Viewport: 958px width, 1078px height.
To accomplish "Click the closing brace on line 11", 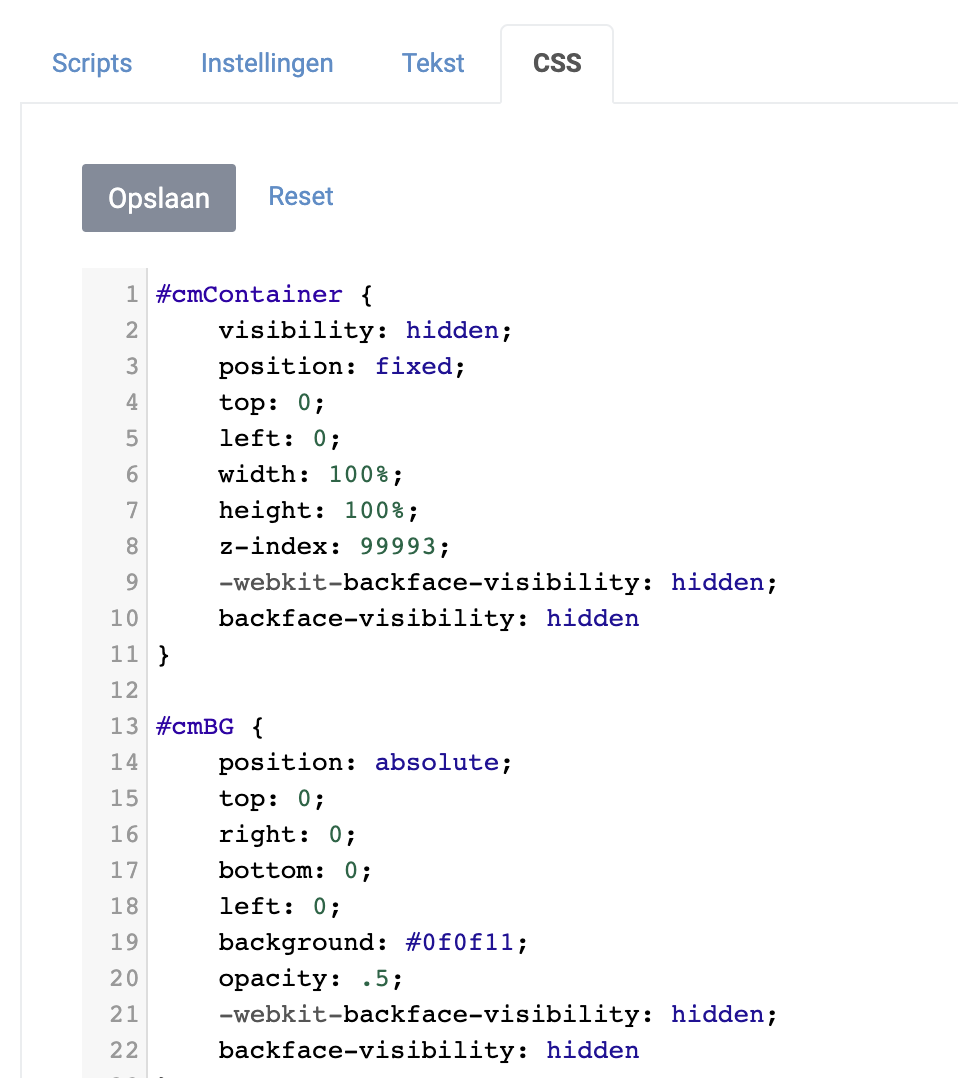I will (x=163, y=654).
